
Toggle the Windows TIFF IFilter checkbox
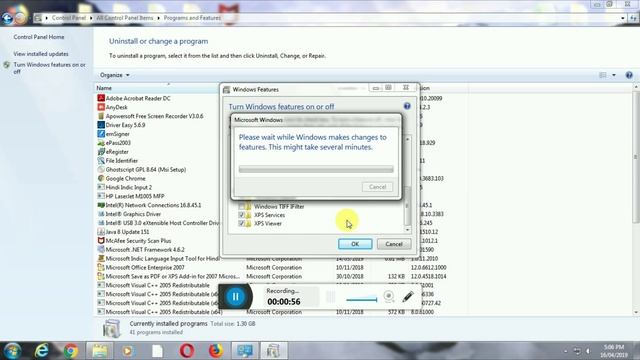[241, 207]
